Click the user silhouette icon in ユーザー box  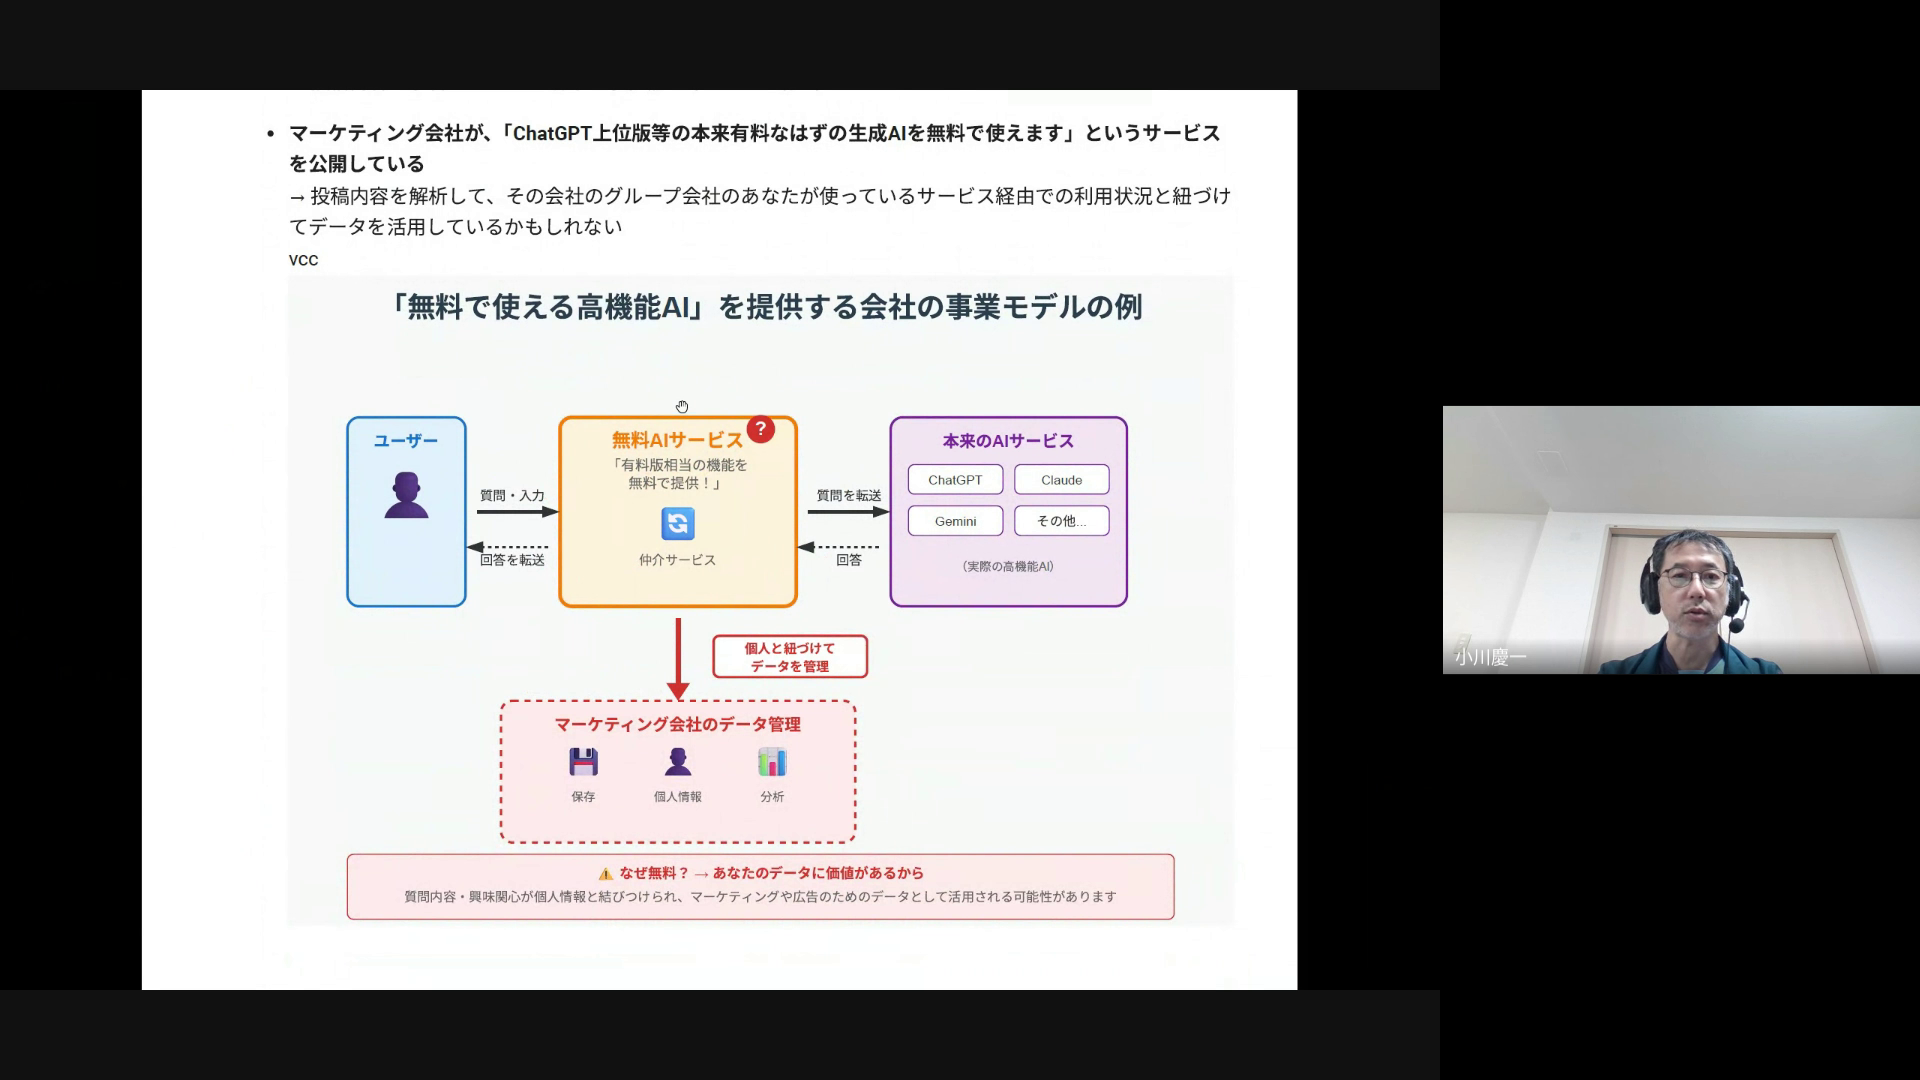(406, 495)
